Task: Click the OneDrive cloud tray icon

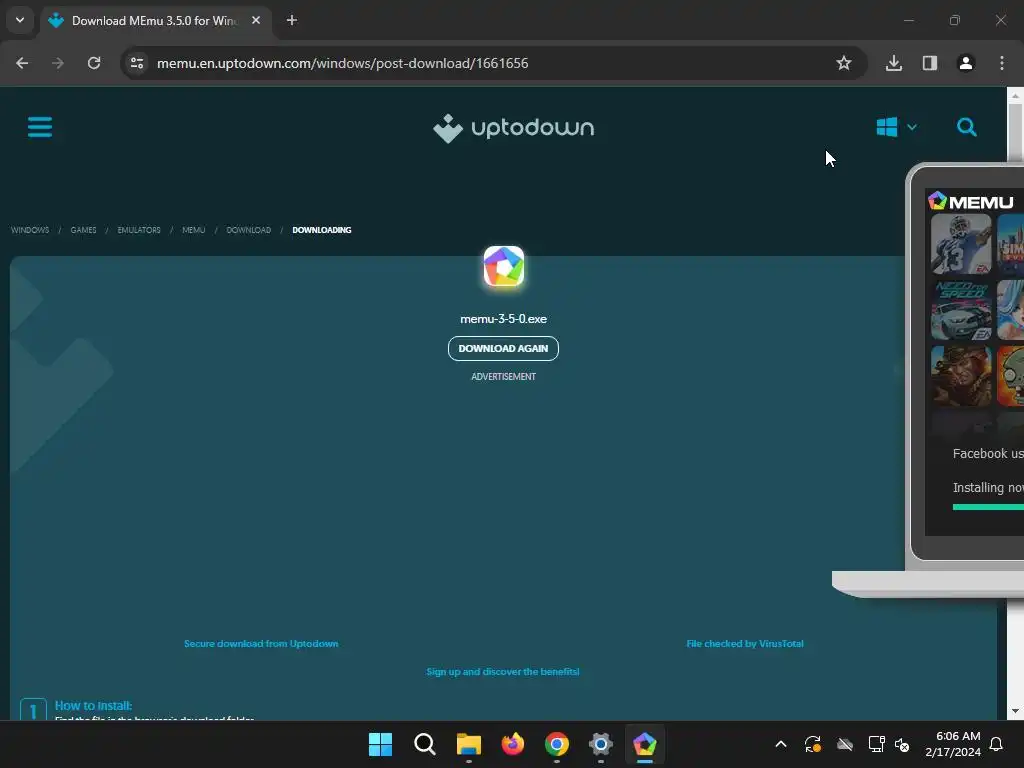Action: [845, 744]
